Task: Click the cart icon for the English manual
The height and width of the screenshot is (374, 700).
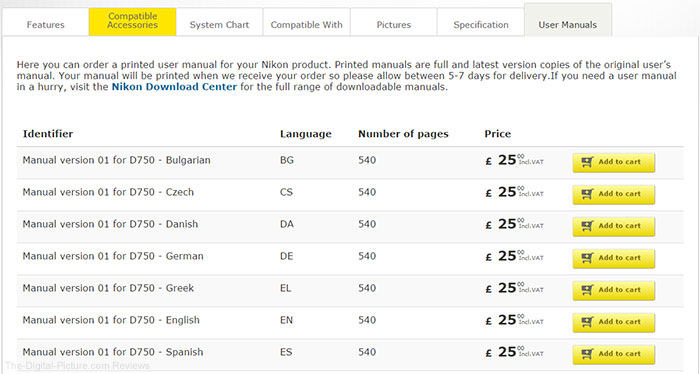Action: [588, 322]
